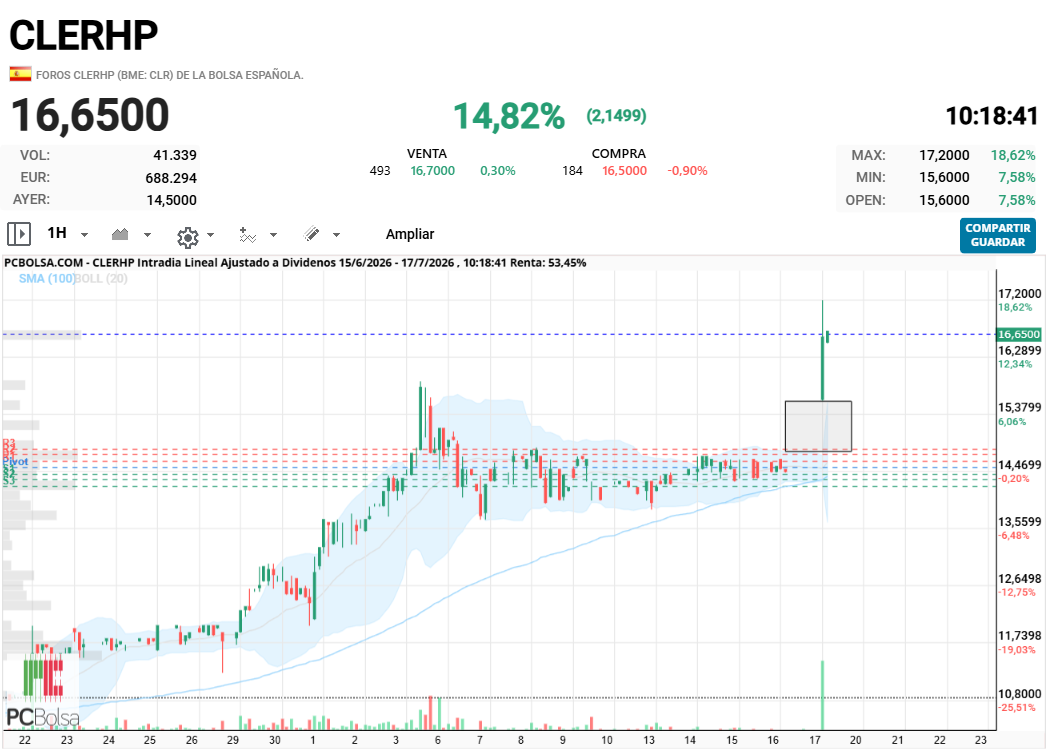Screen dimensions: 1048x749
Task: Expand the settings gear dropdown arrow
Action: click(211, 235)
